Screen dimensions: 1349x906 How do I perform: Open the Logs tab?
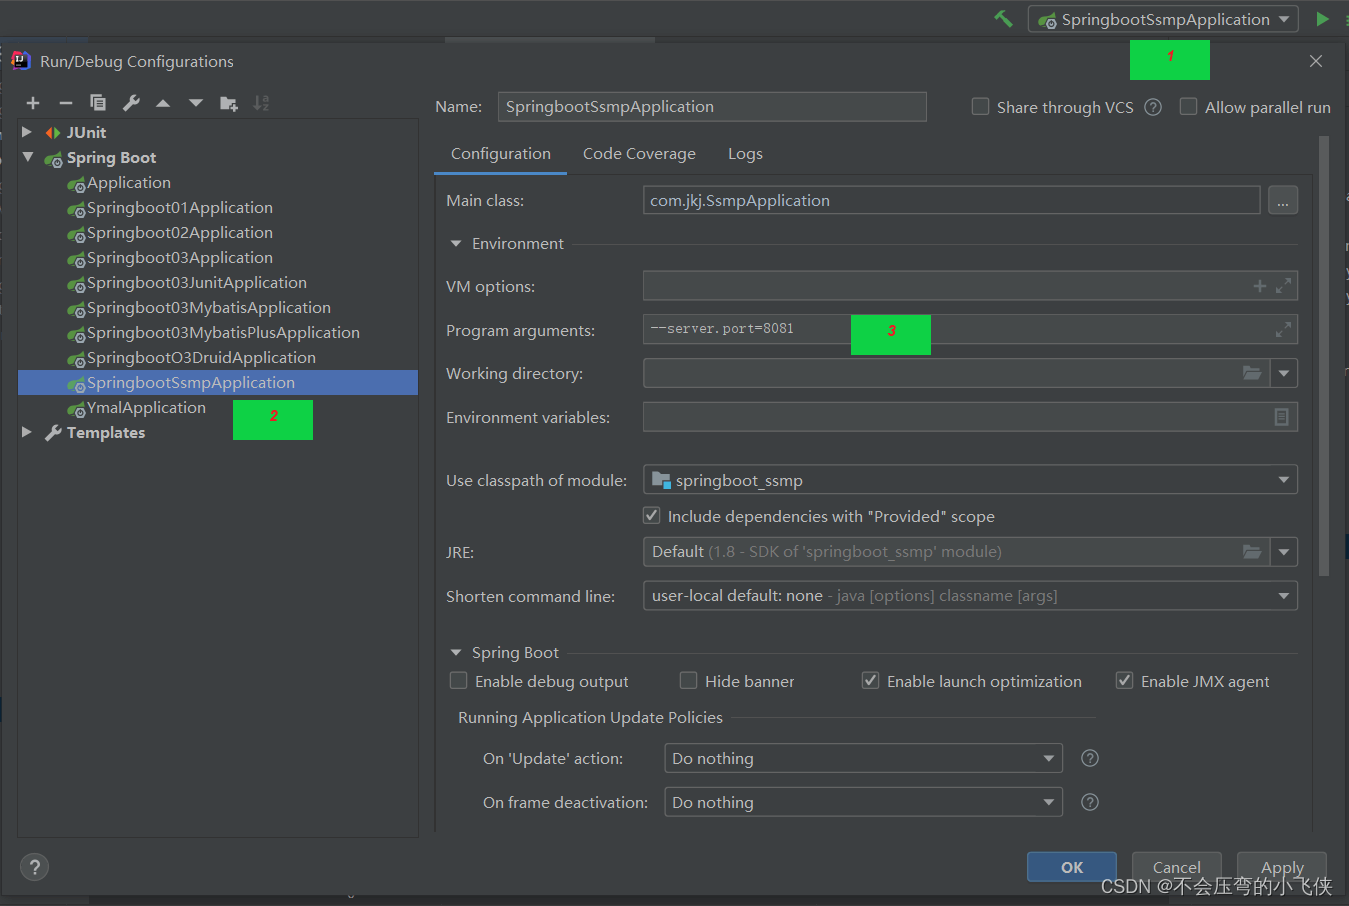tap(745, 154)
